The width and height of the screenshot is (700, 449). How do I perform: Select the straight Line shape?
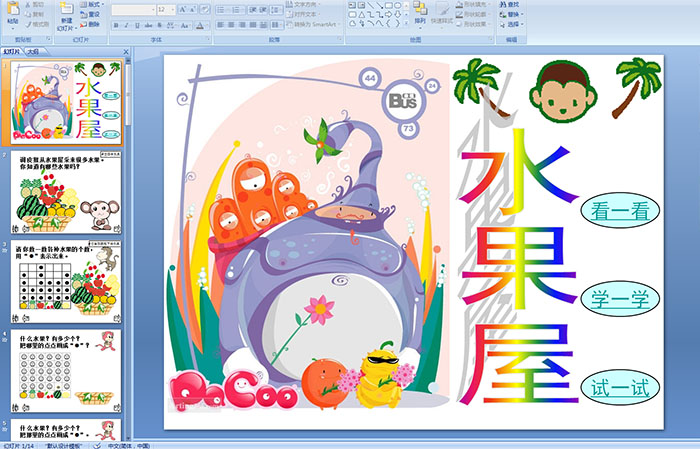(371, 5)
